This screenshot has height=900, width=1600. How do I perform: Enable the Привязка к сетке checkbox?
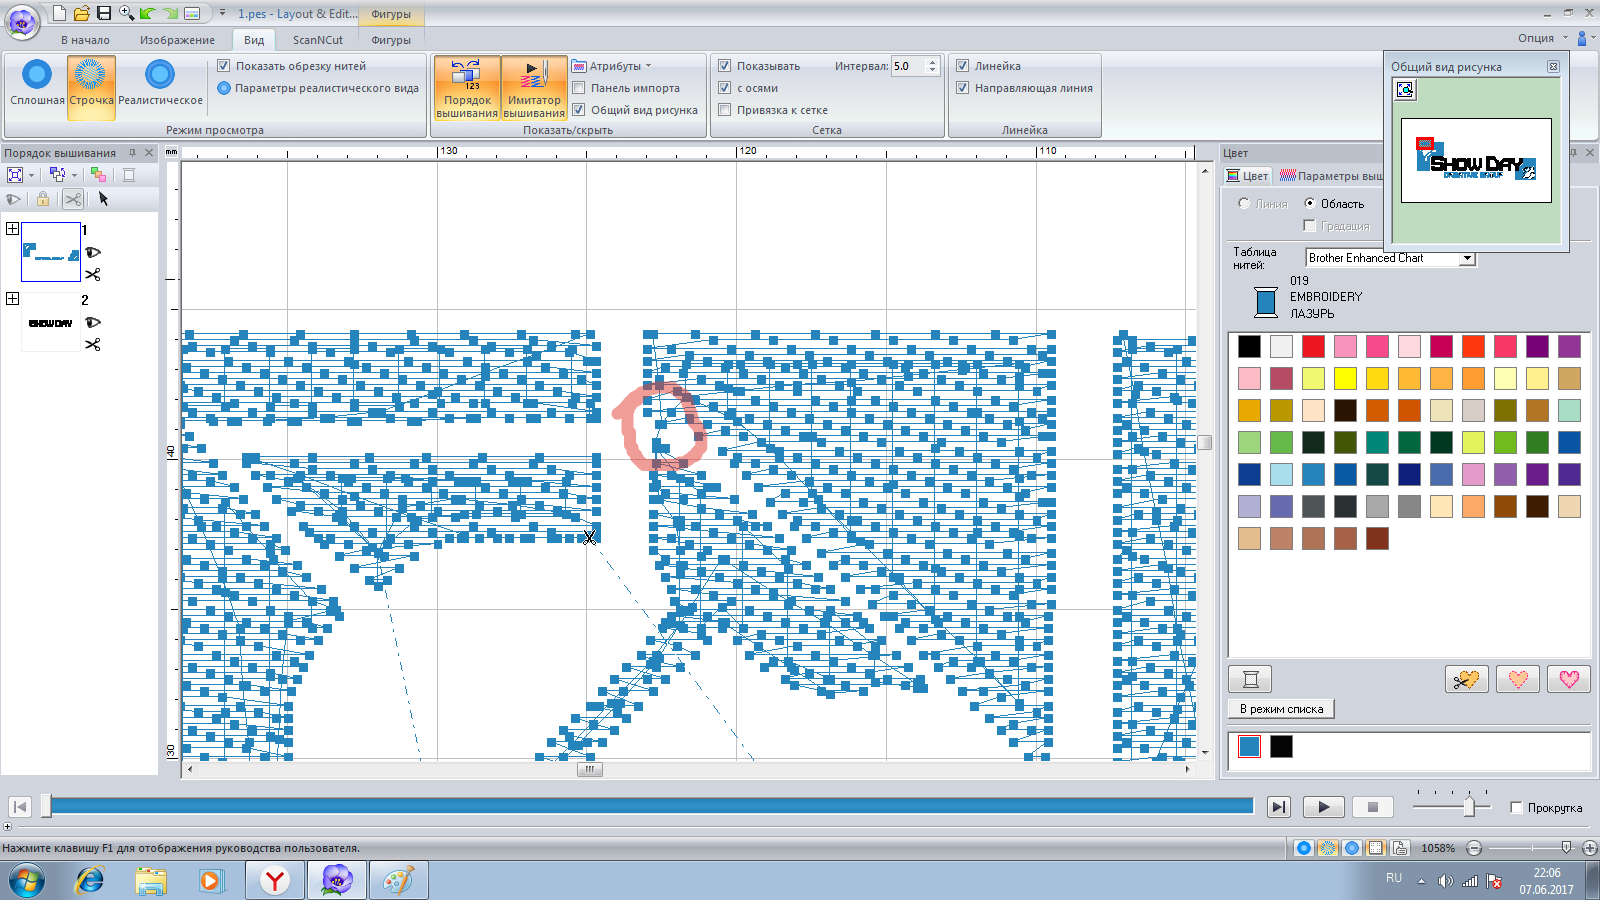pos(725,110)
